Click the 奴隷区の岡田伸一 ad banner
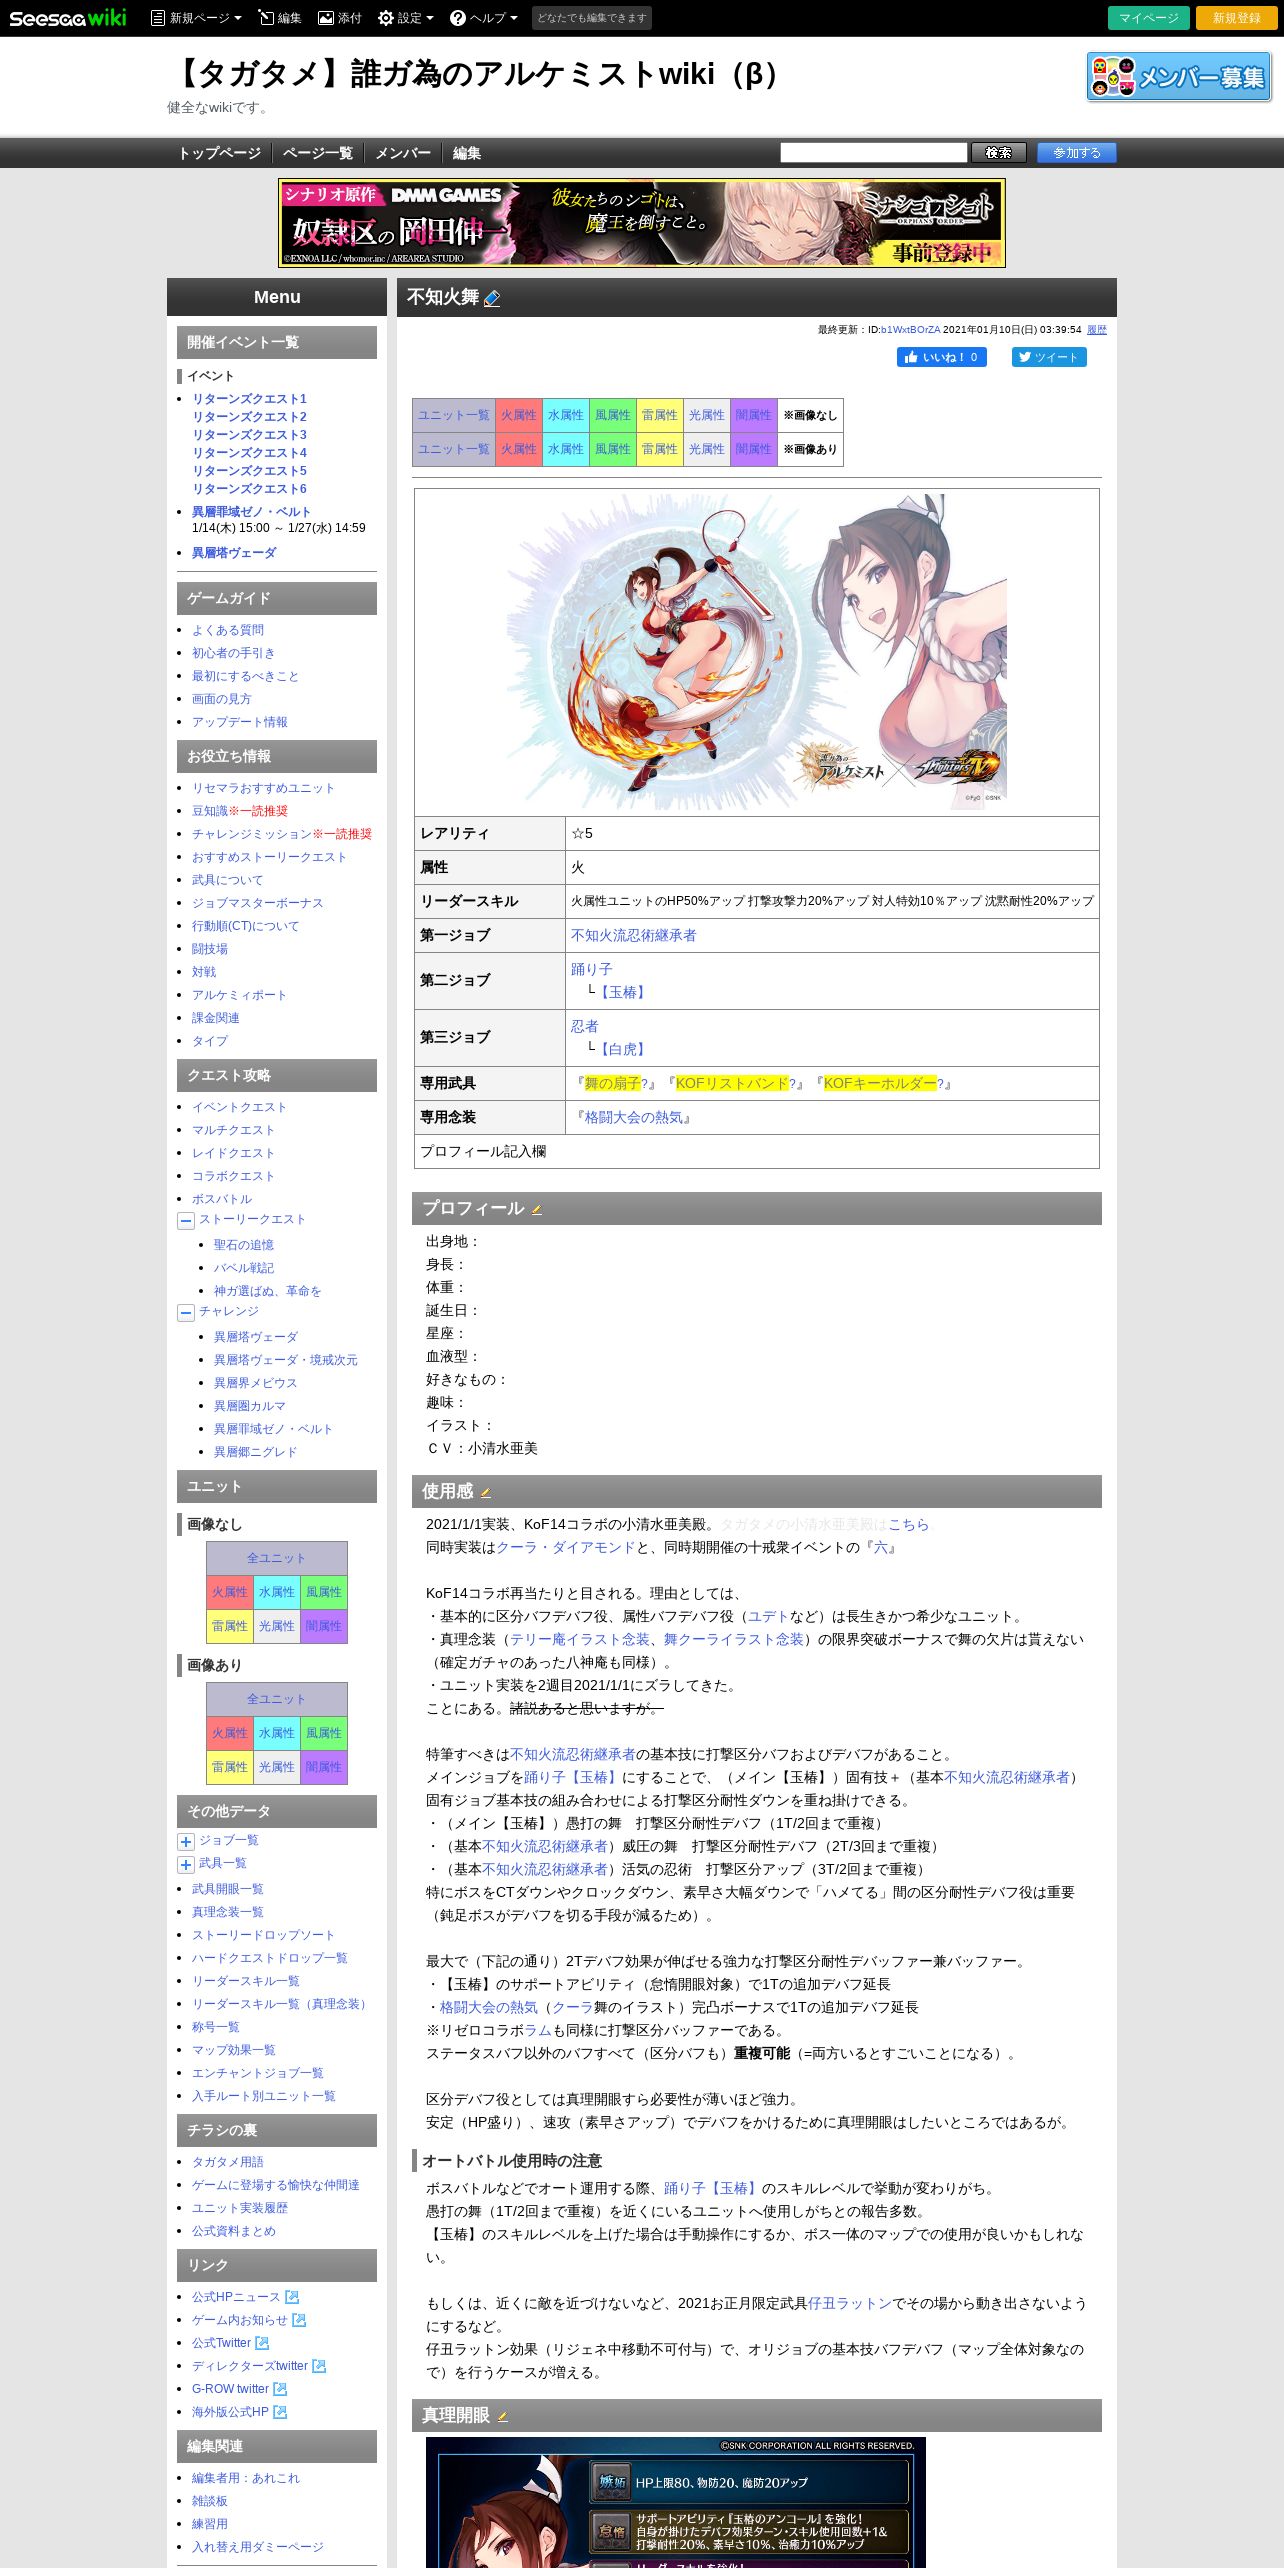The image size is (1284, 2568). pos(642,223)
